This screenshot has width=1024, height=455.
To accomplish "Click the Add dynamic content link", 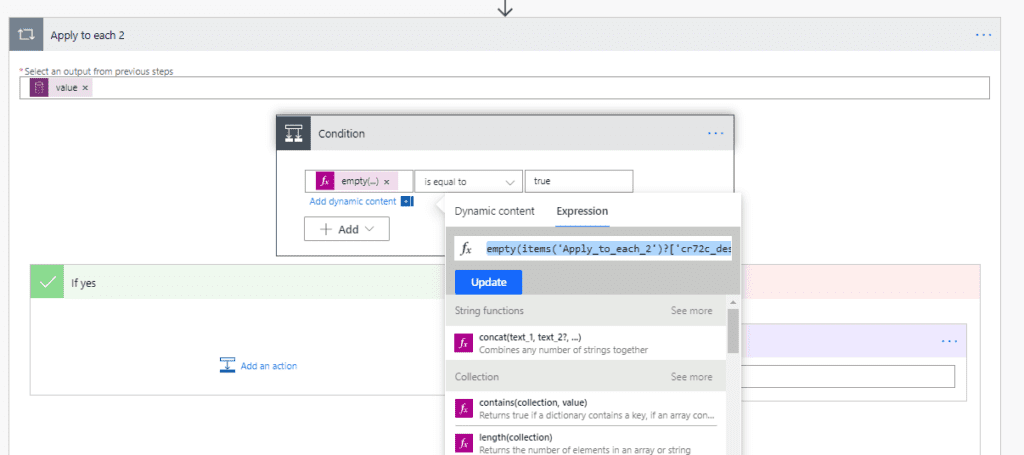I will [353, 202].
